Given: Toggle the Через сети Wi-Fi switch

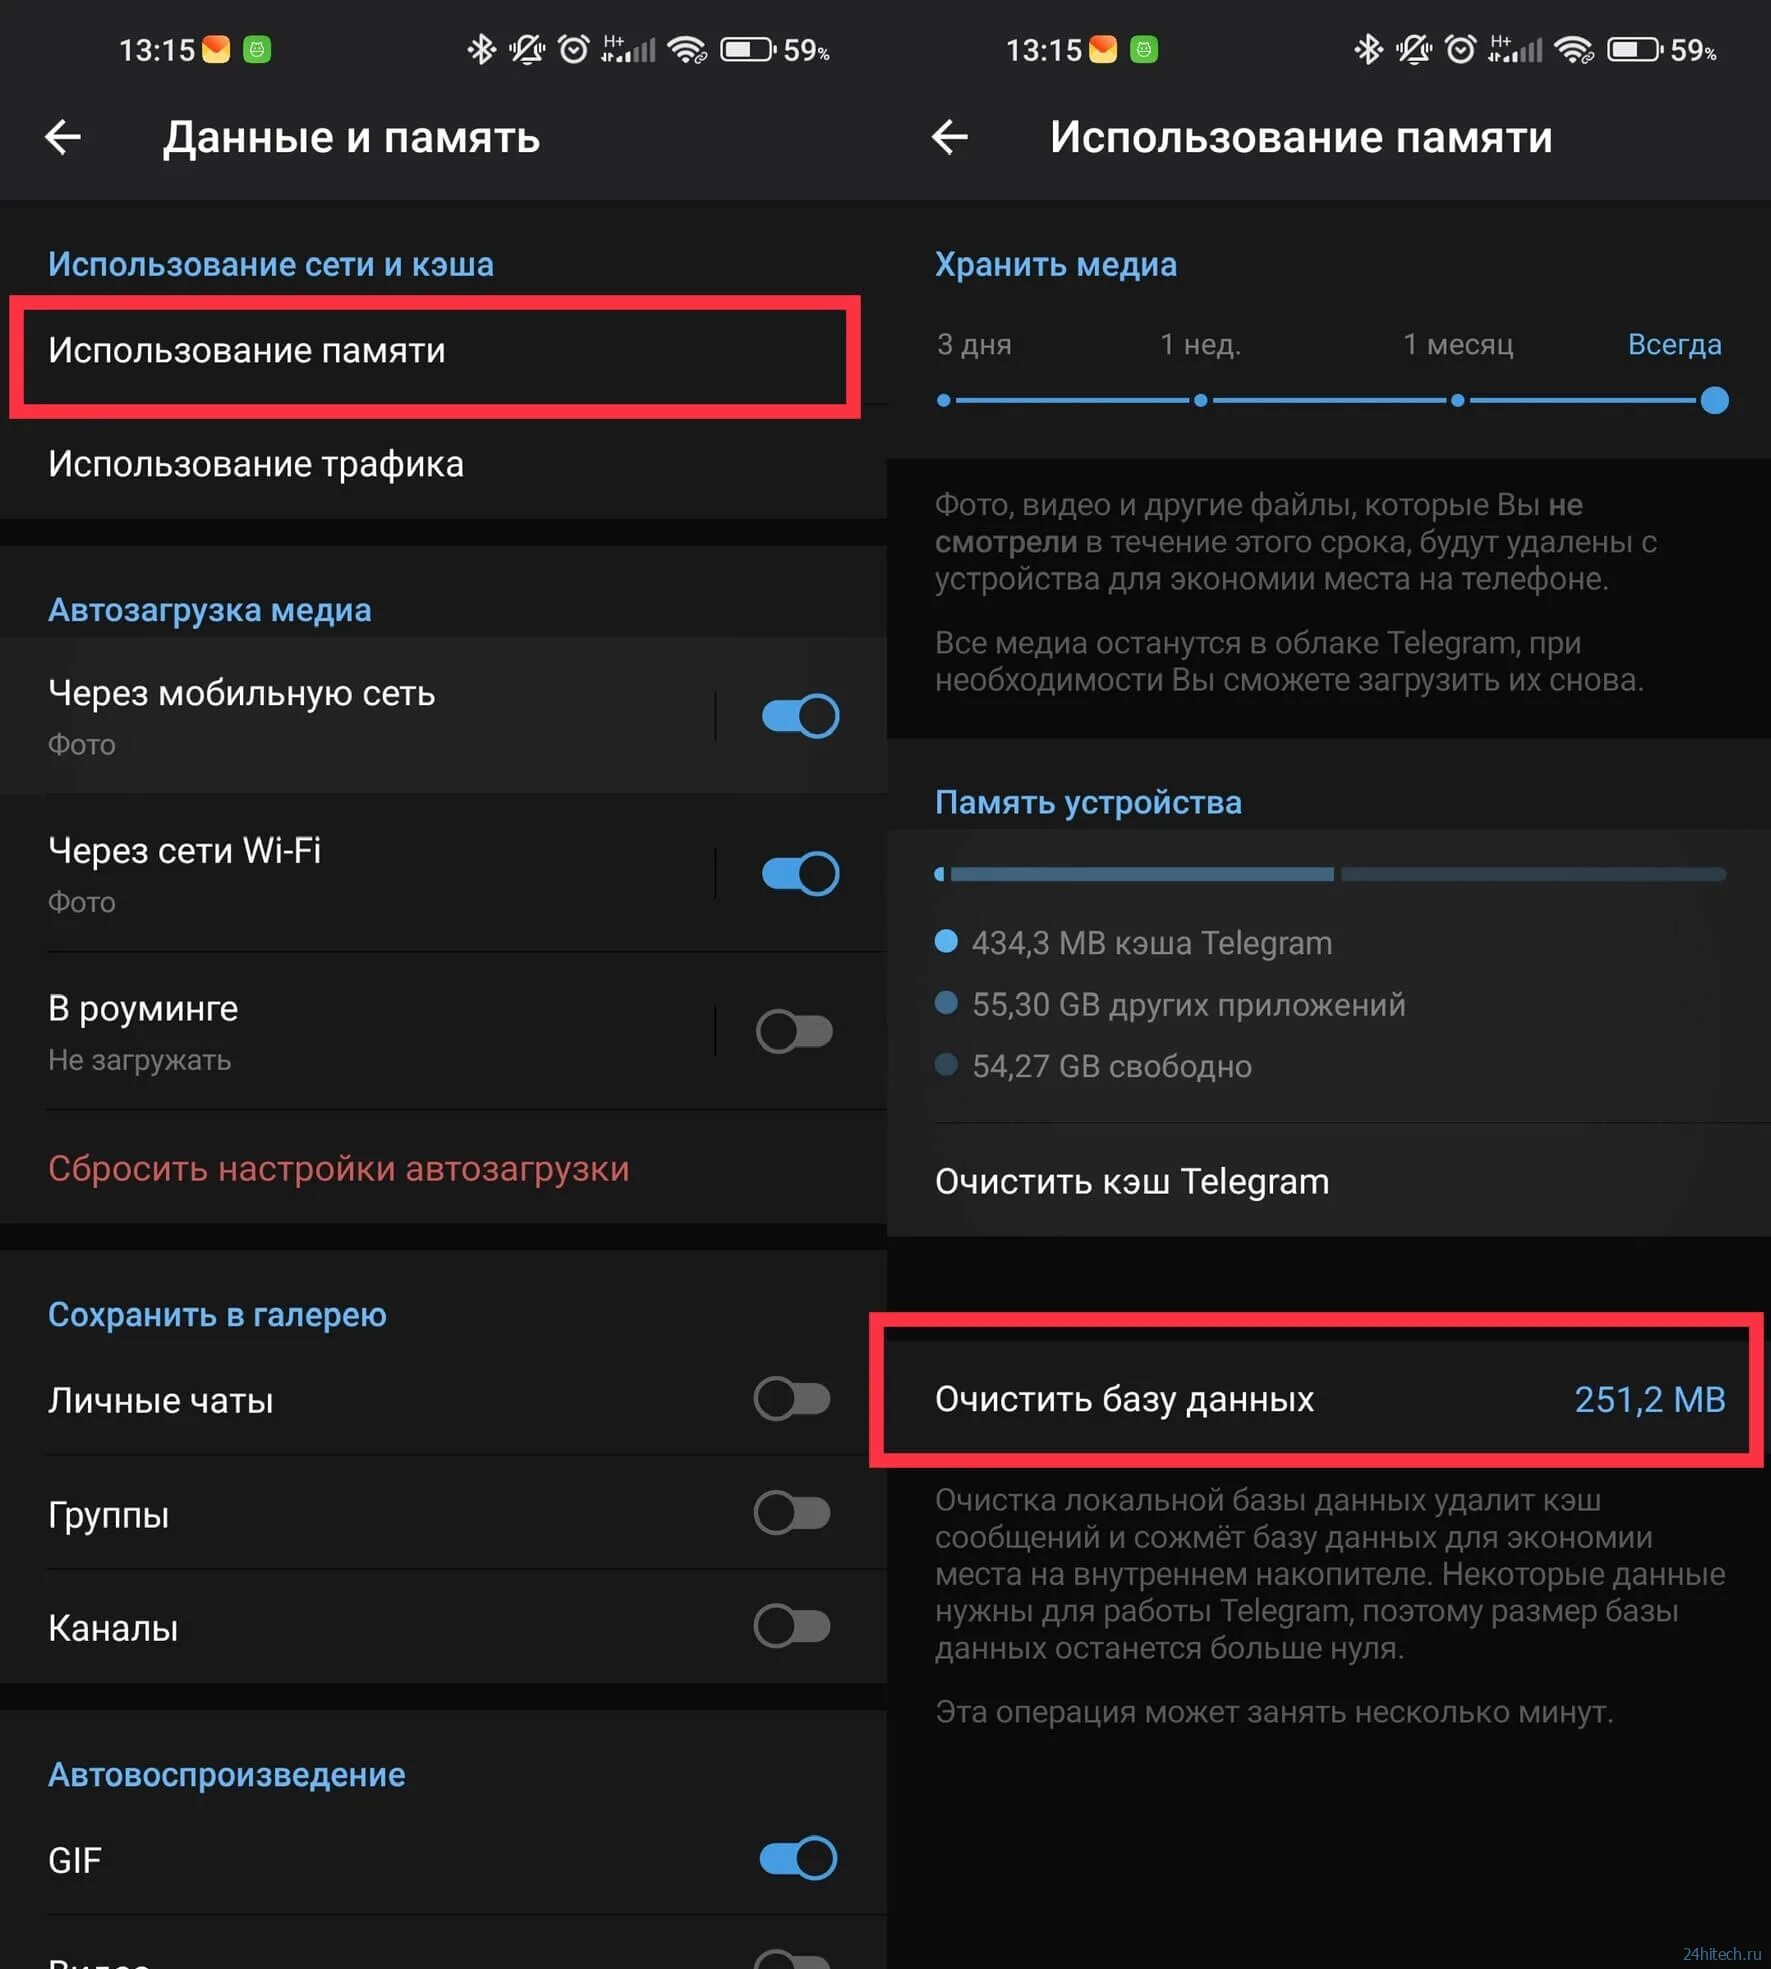Looking at the screenshot, I should [x=799, y=873].
